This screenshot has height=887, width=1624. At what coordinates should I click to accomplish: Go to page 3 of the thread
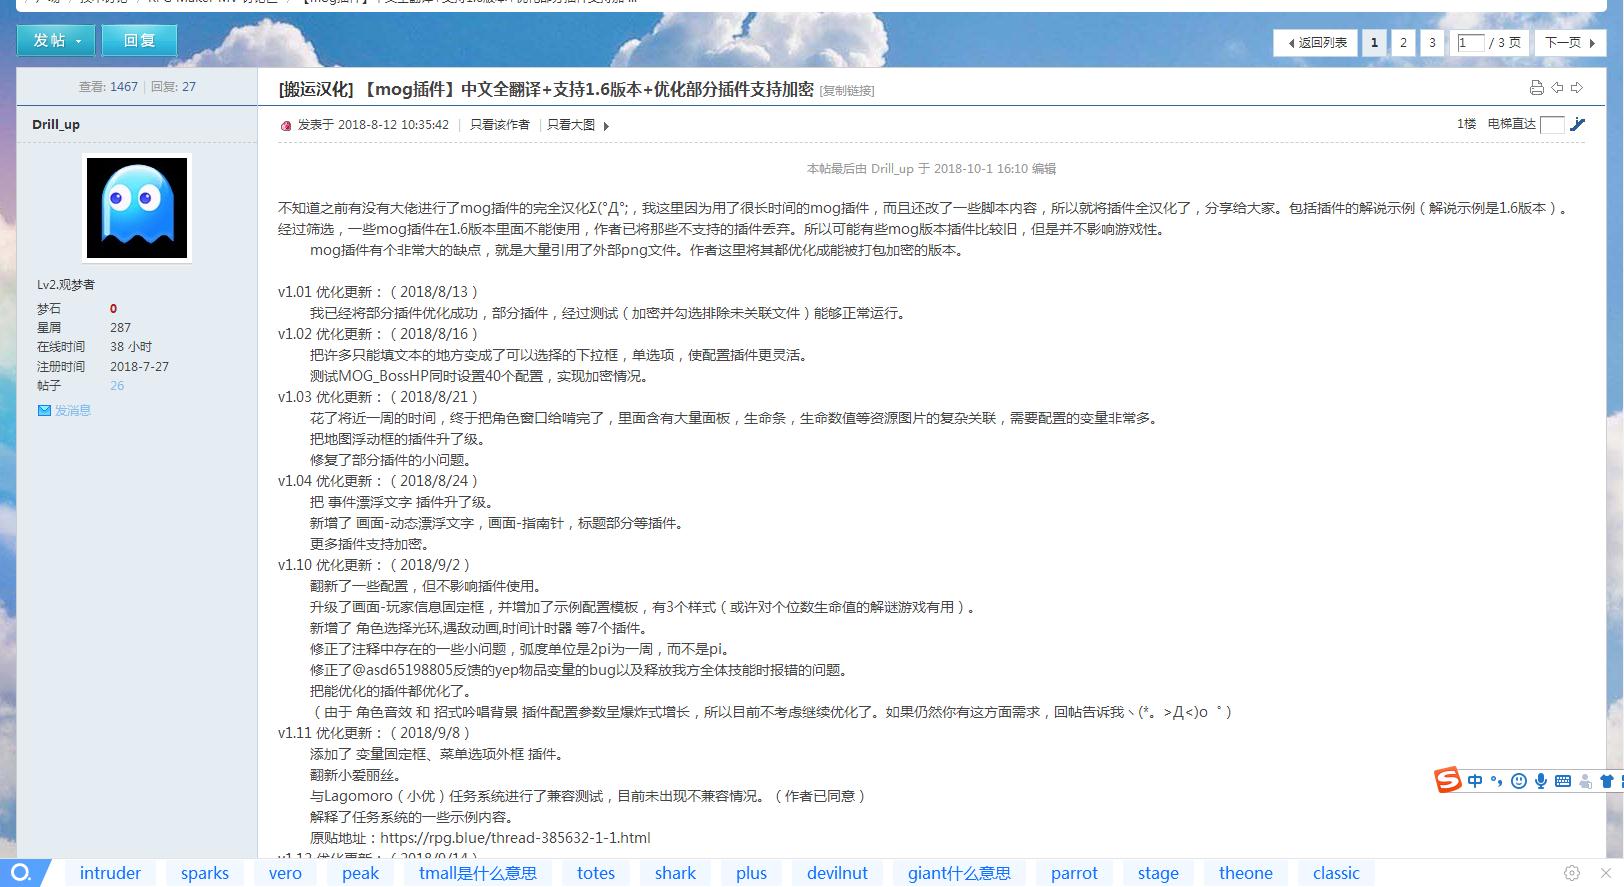[x=1432, y=42]
